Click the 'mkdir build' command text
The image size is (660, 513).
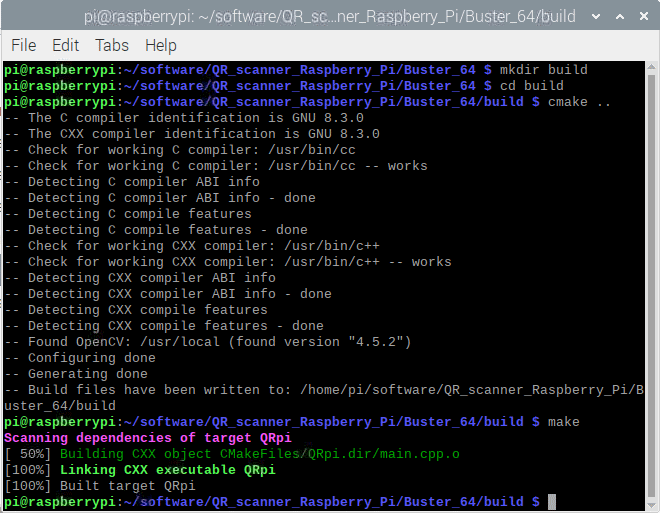tap(543, 69)
